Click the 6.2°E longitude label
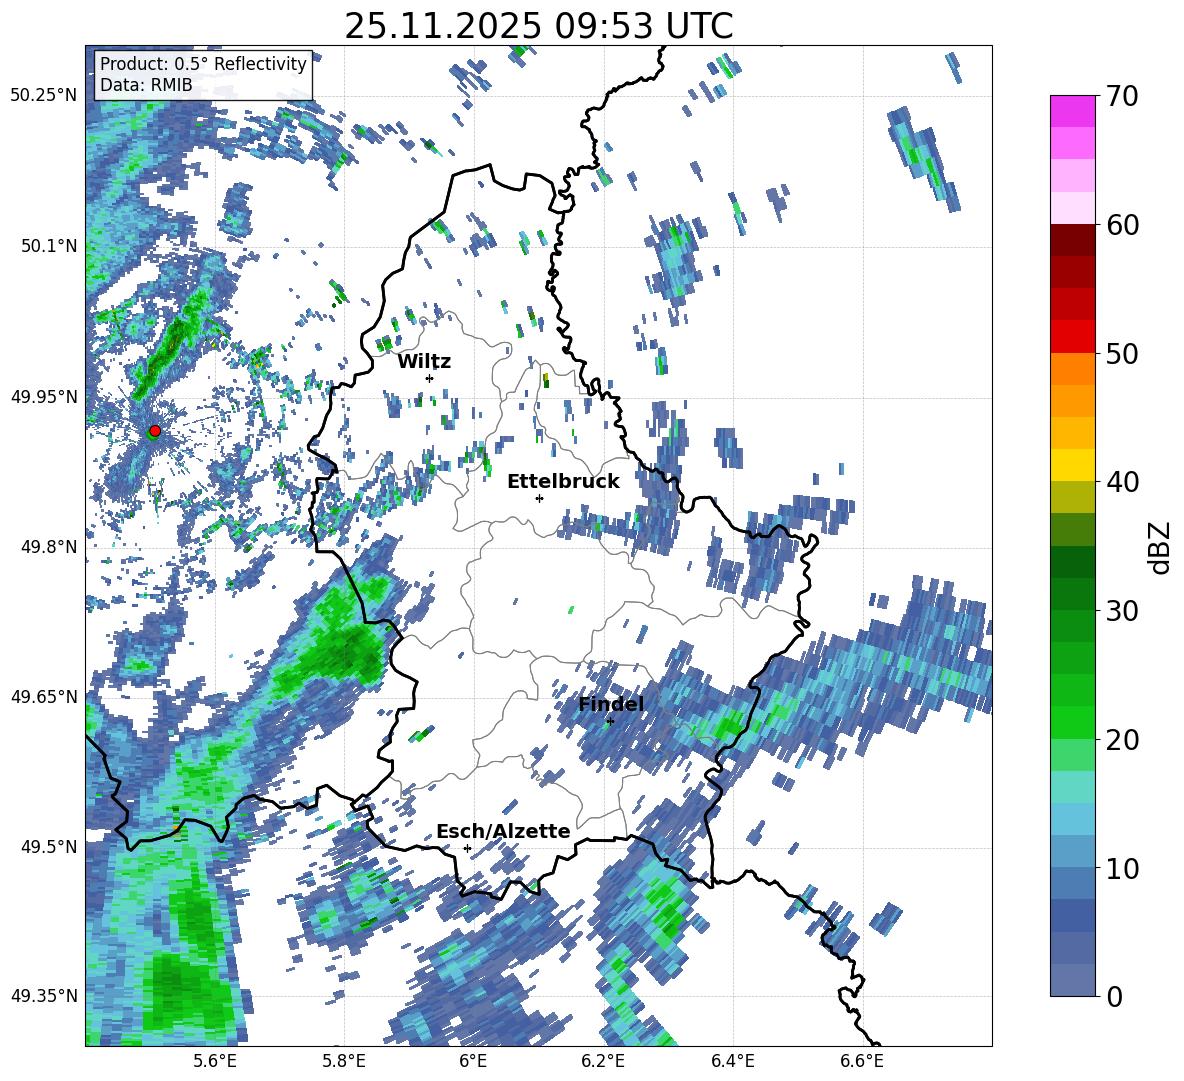 coord(603,1061)
